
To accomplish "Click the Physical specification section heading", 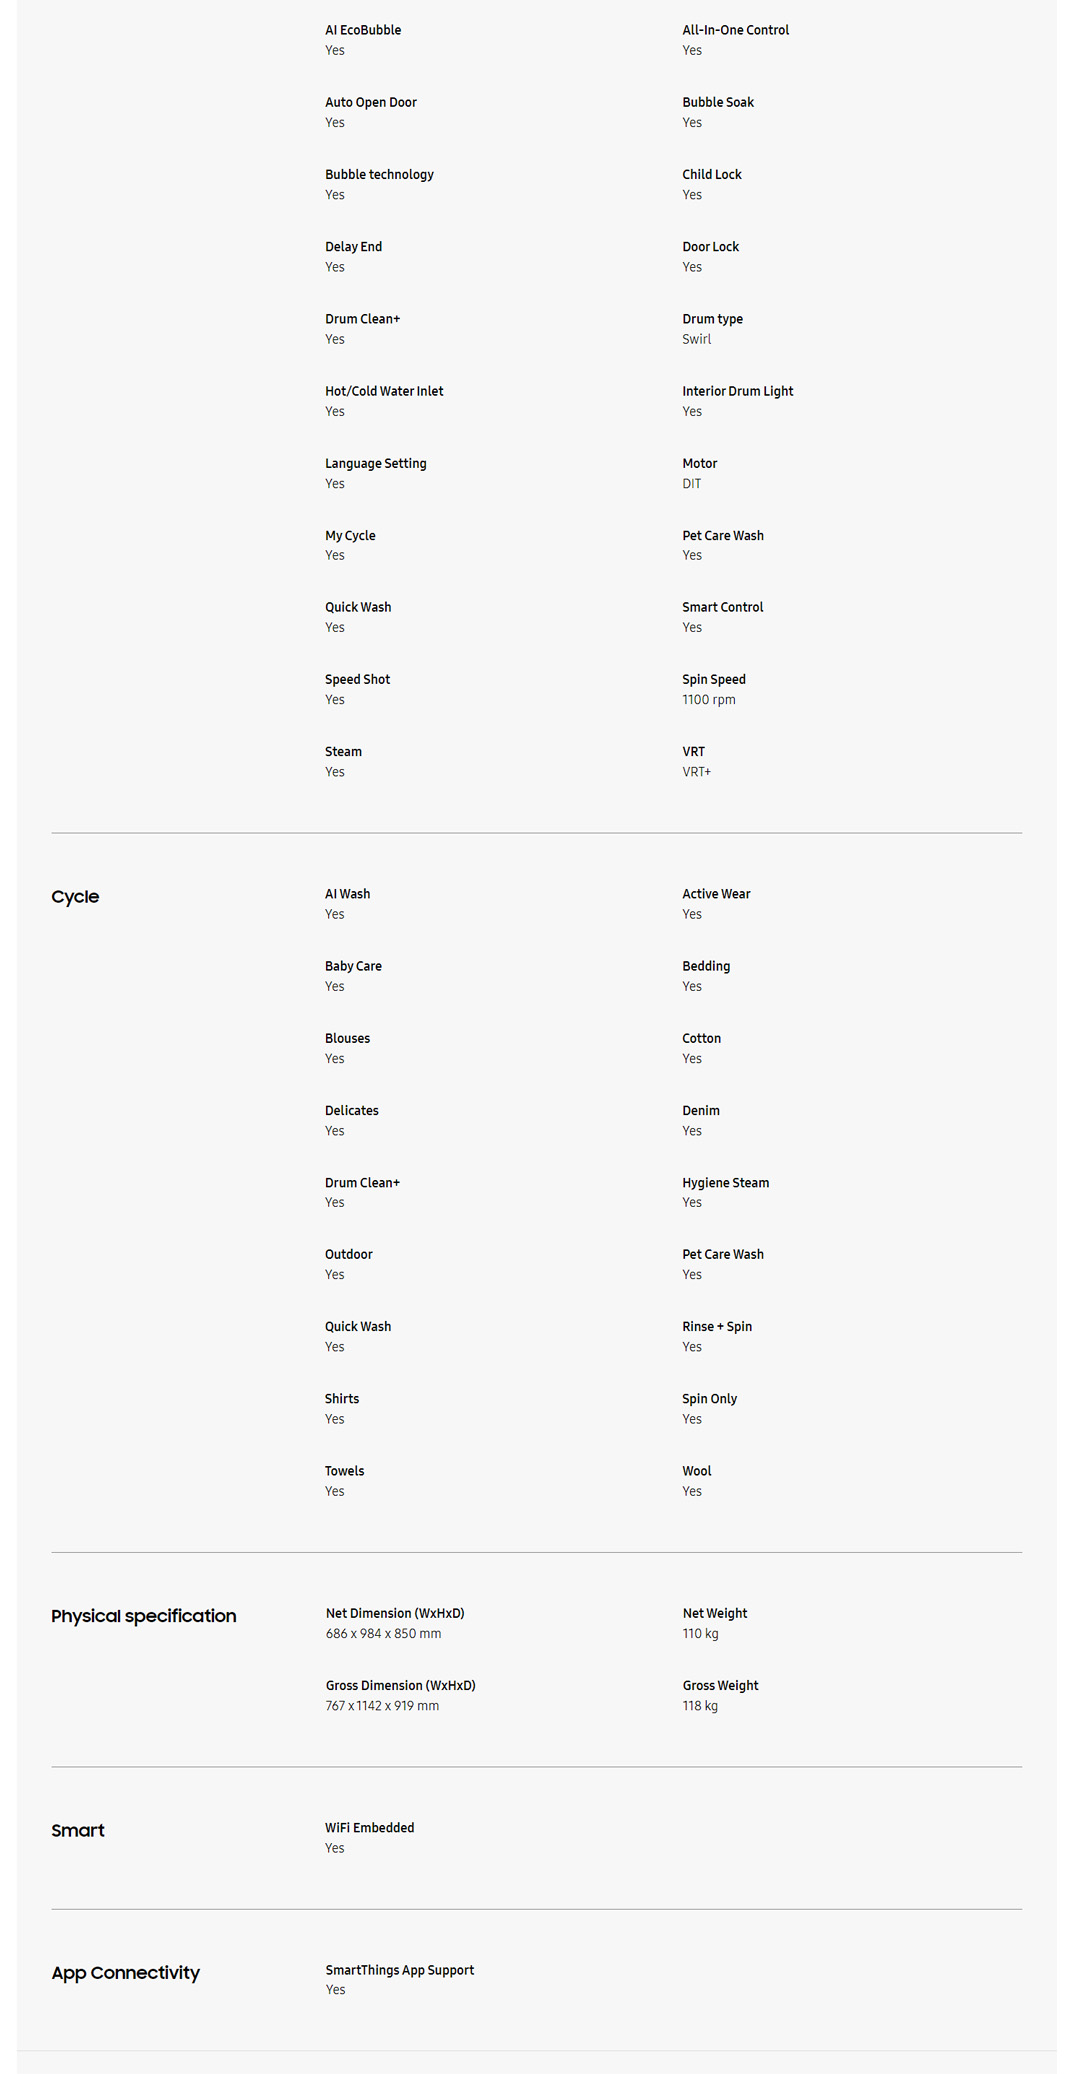I will 144,1616.
